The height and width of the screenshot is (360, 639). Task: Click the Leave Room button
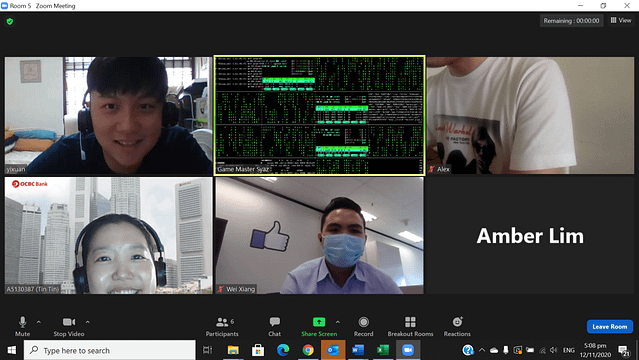610,327
